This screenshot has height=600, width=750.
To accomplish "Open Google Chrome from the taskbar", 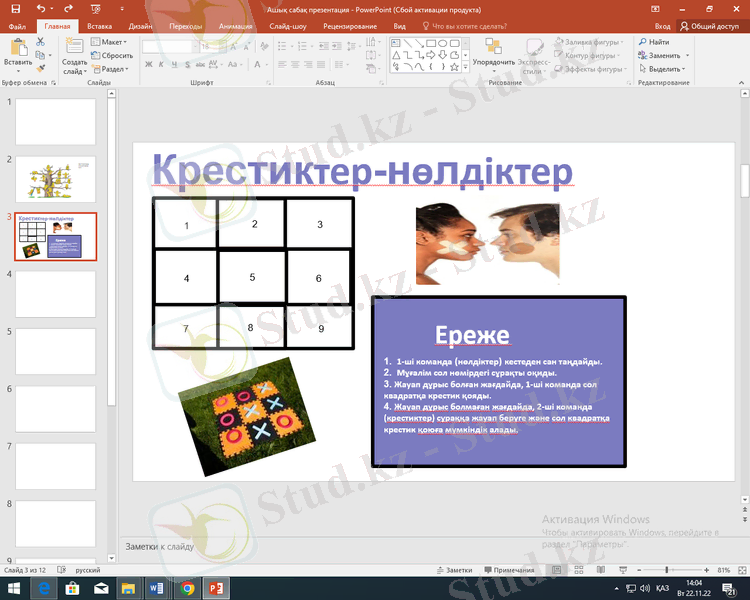I will tap(188, 588).
